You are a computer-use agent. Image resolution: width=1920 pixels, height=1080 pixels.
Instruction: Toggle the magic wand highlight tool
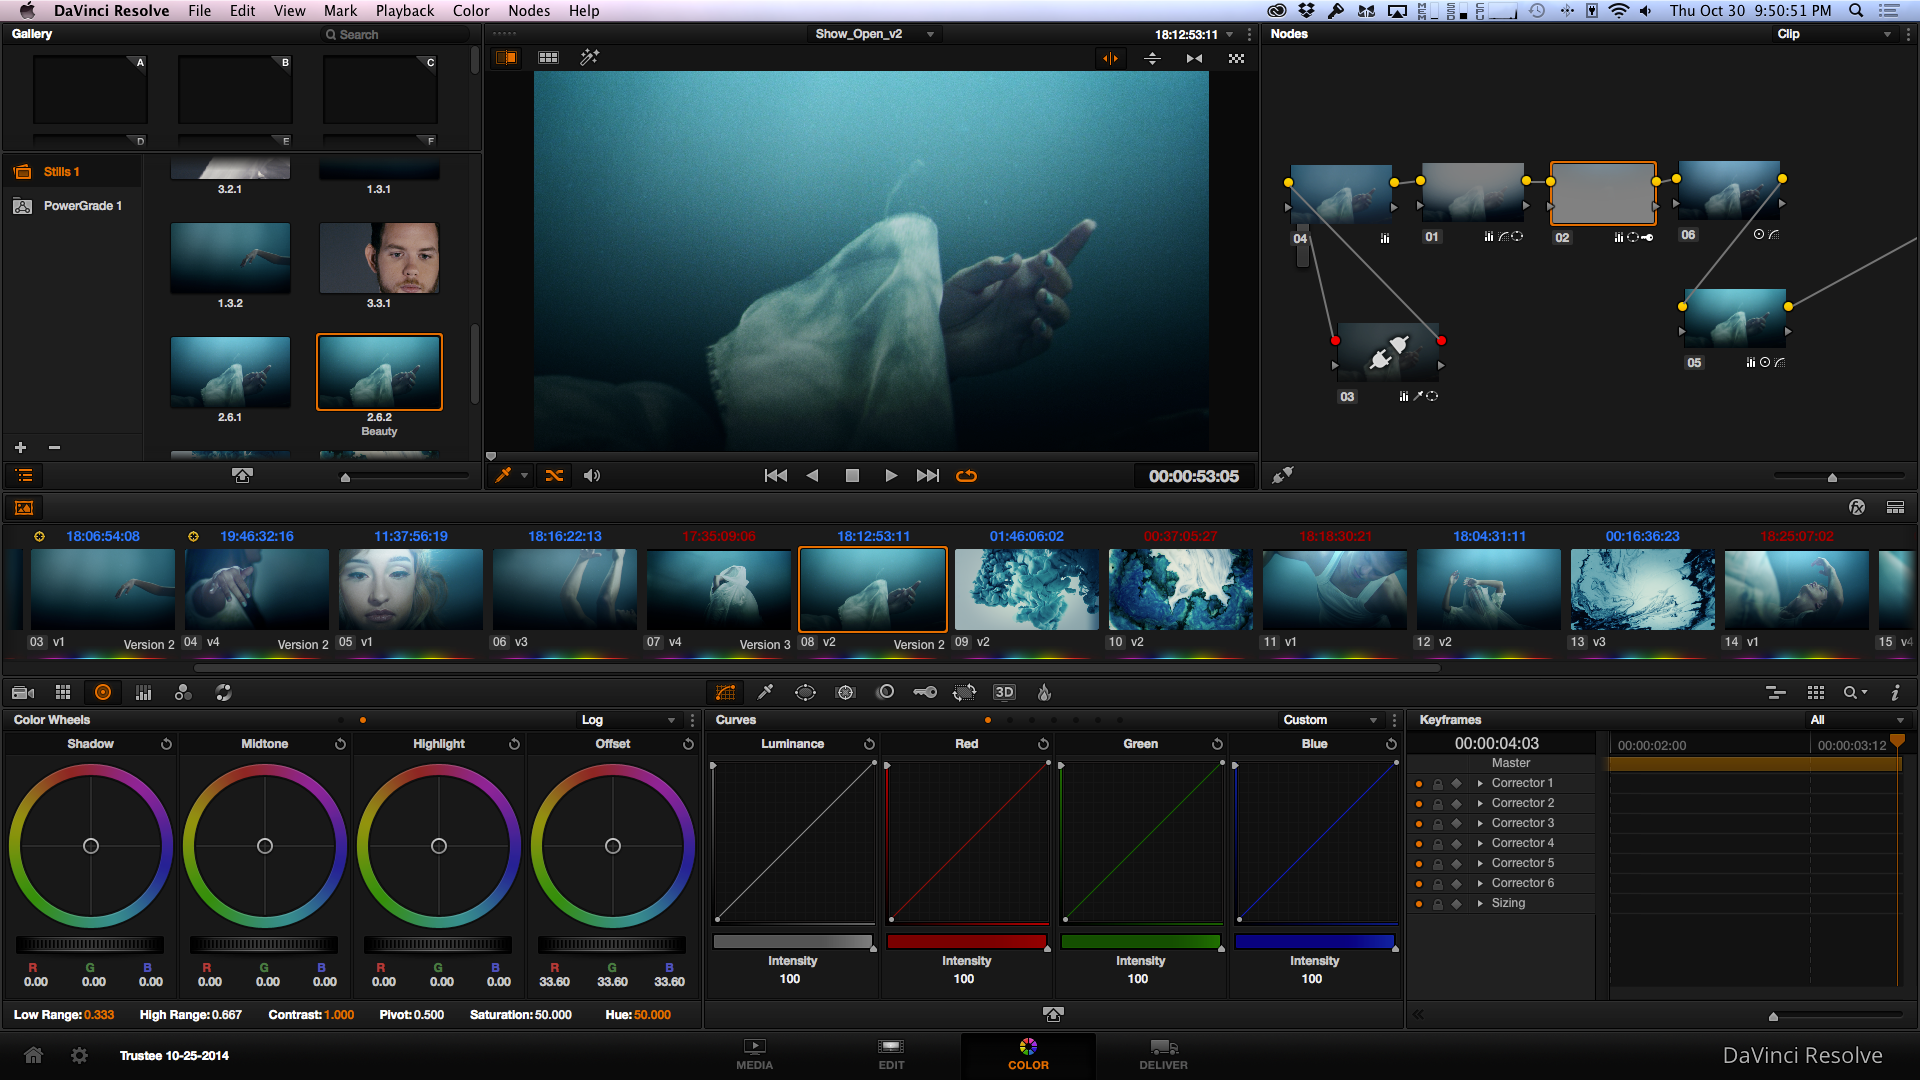pos(590,57)
